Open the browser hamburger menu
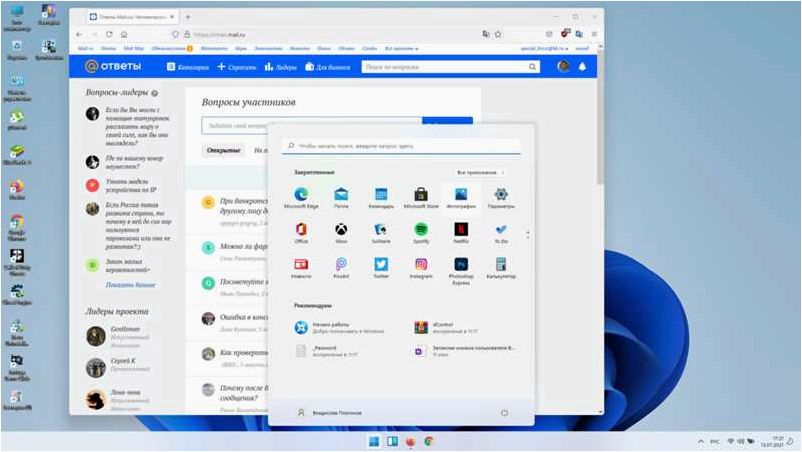The image size is (802, 452). pyautogui.click(x=594, y=34)
